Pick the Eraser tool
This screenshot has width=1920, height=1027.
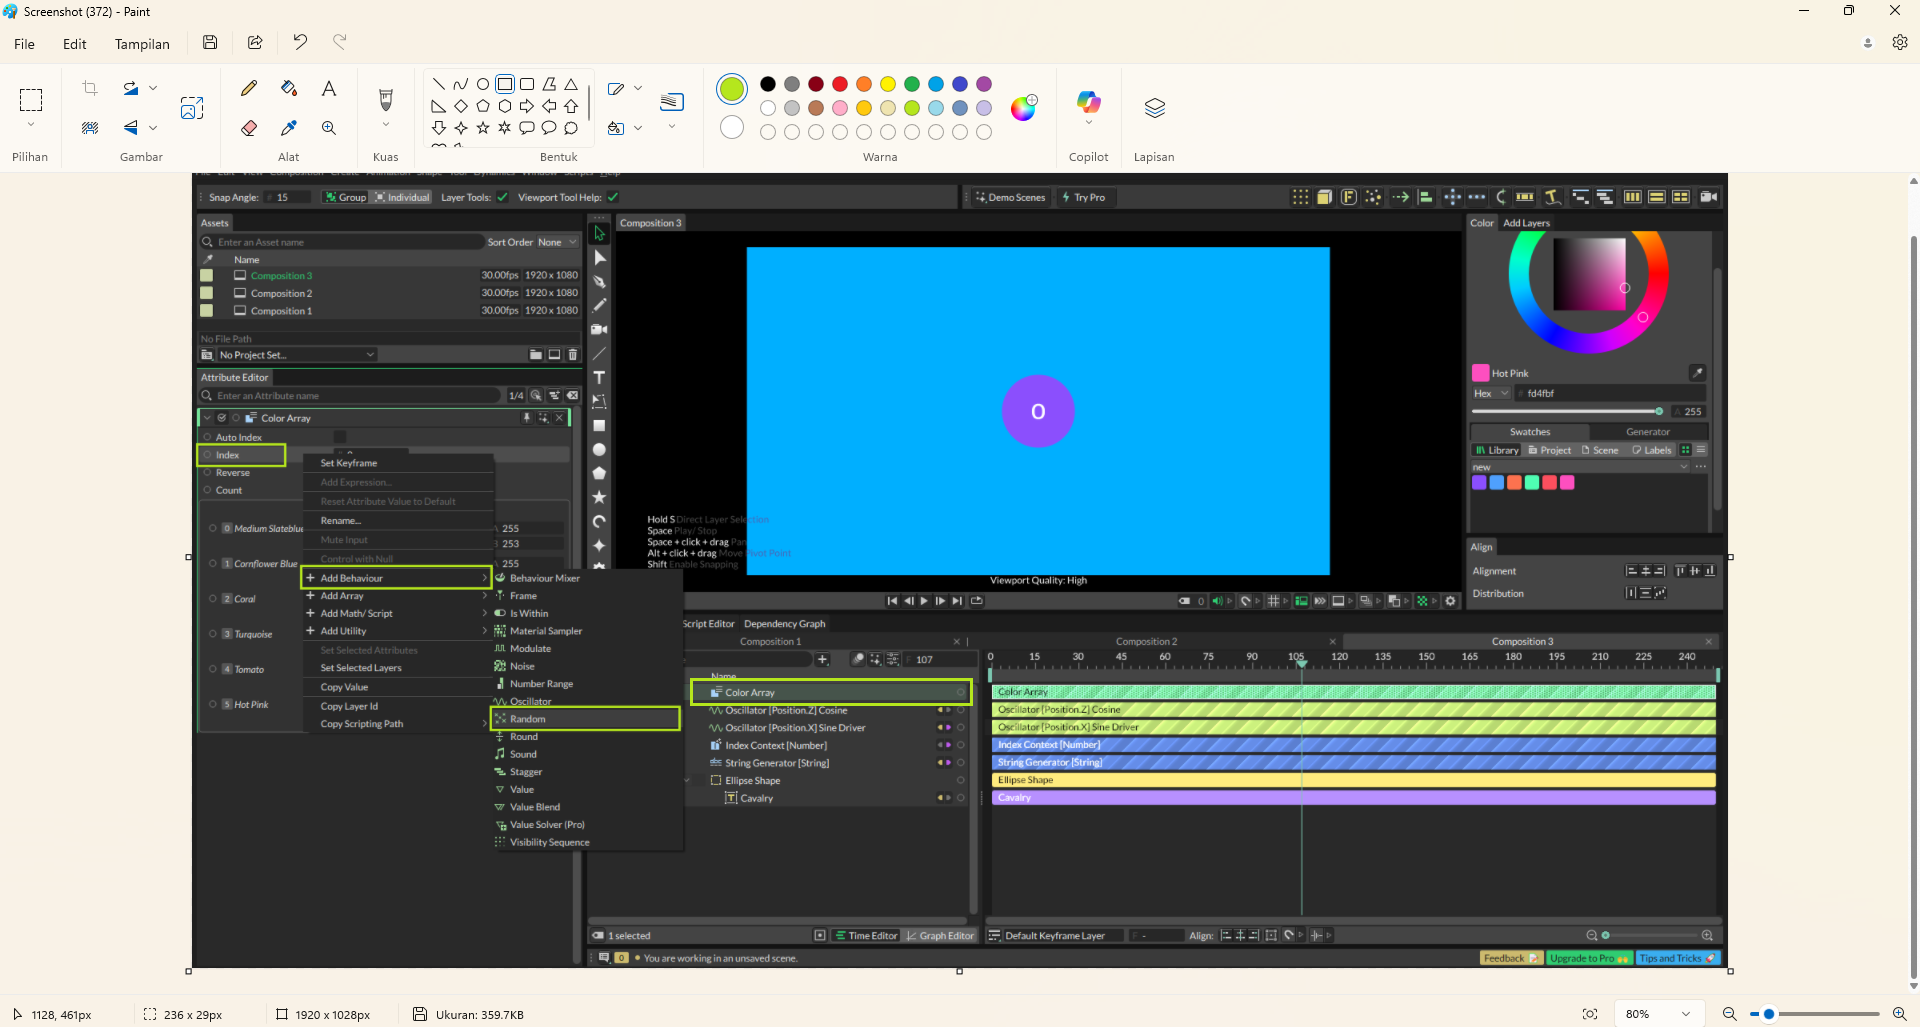click(x=249, y=128)
